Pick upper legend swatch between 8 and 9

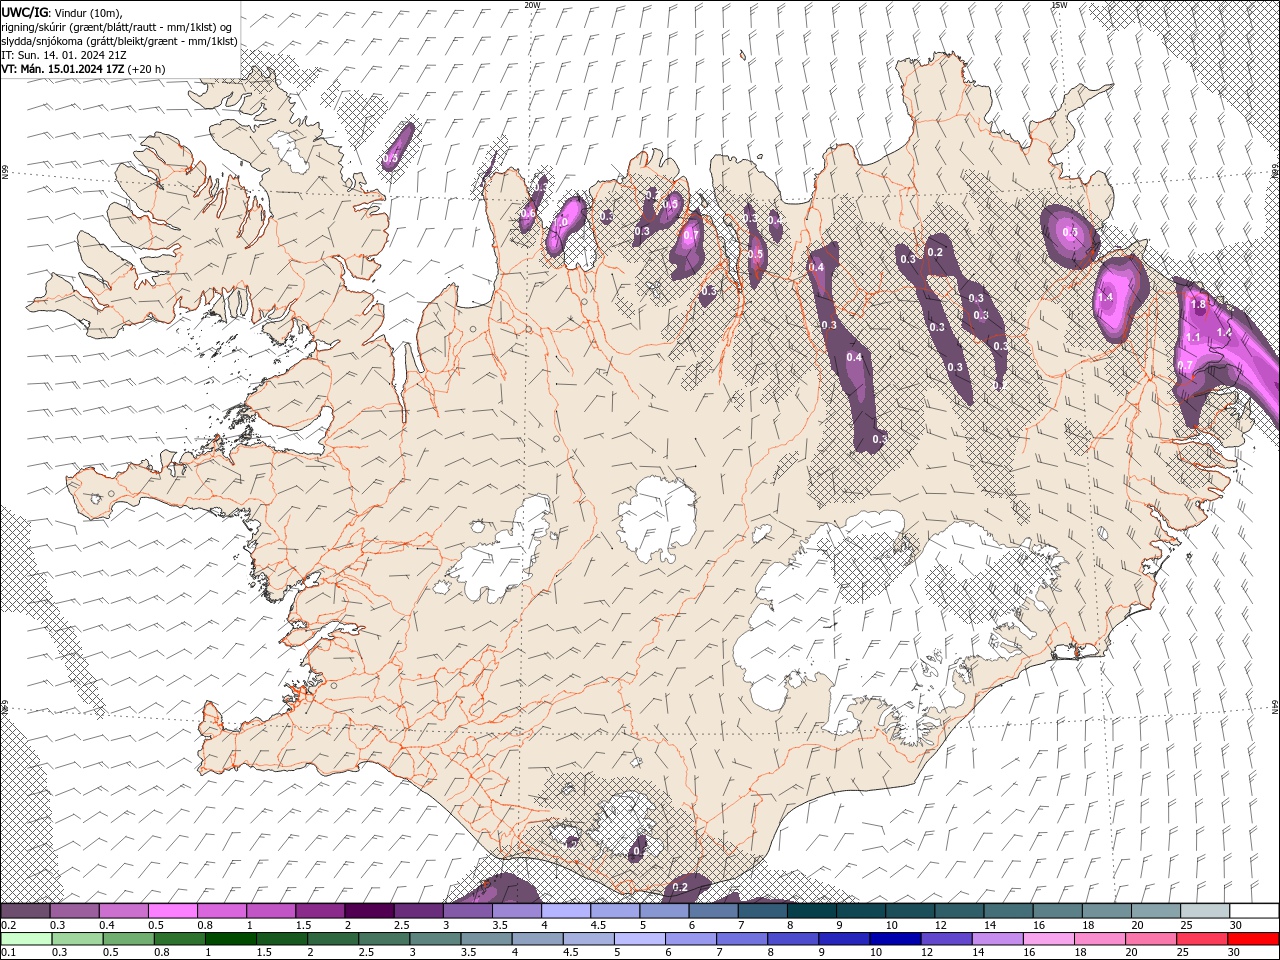click(x=811, y=911)
